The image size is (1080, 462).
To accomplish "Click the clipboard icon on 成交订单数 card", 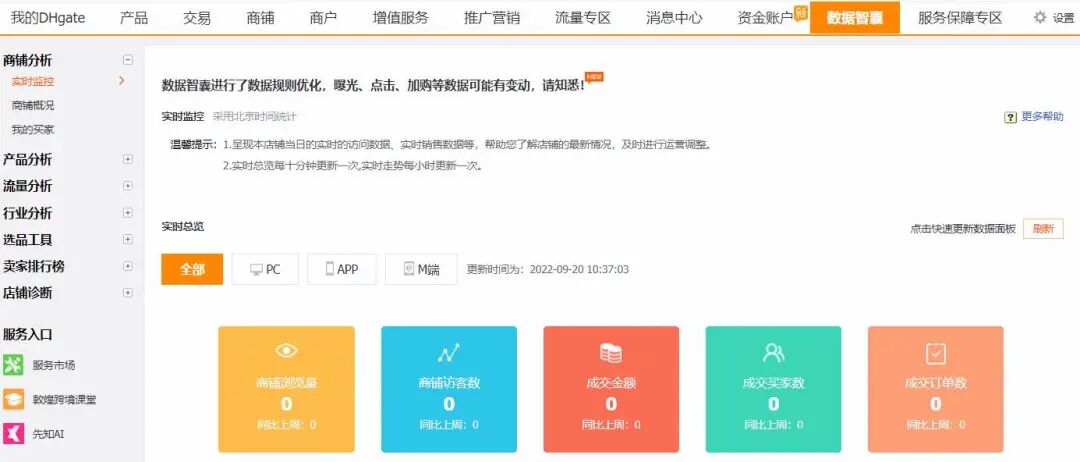I will (x=935, y=353).
